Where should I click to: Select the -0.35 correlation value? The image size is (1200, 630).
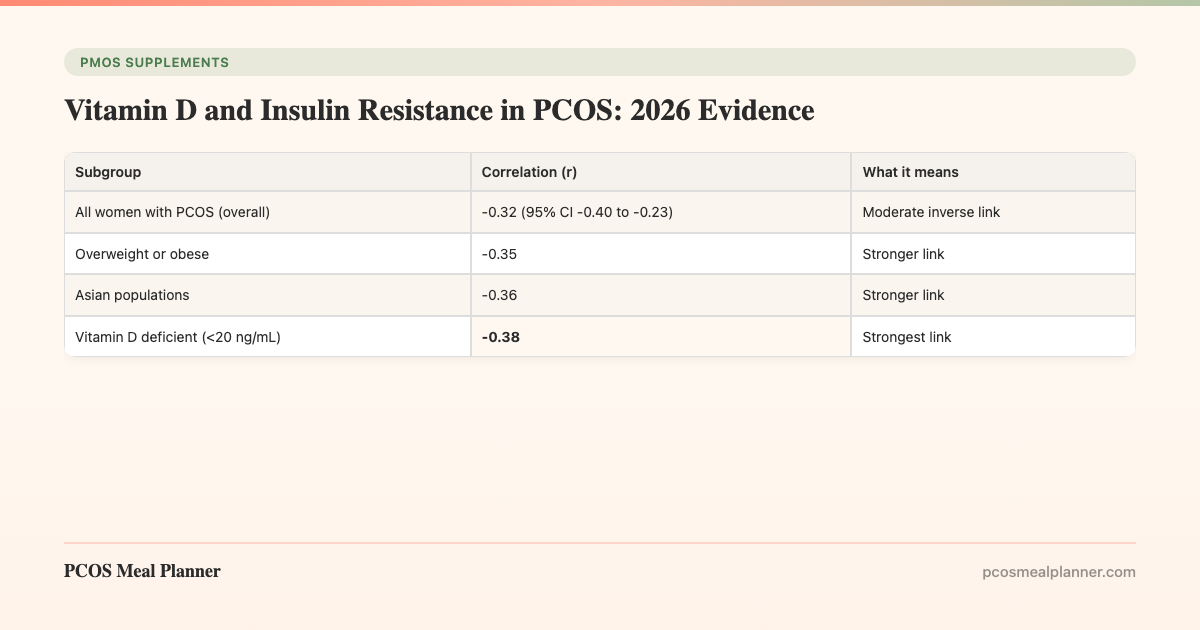[x=499, y=254]
